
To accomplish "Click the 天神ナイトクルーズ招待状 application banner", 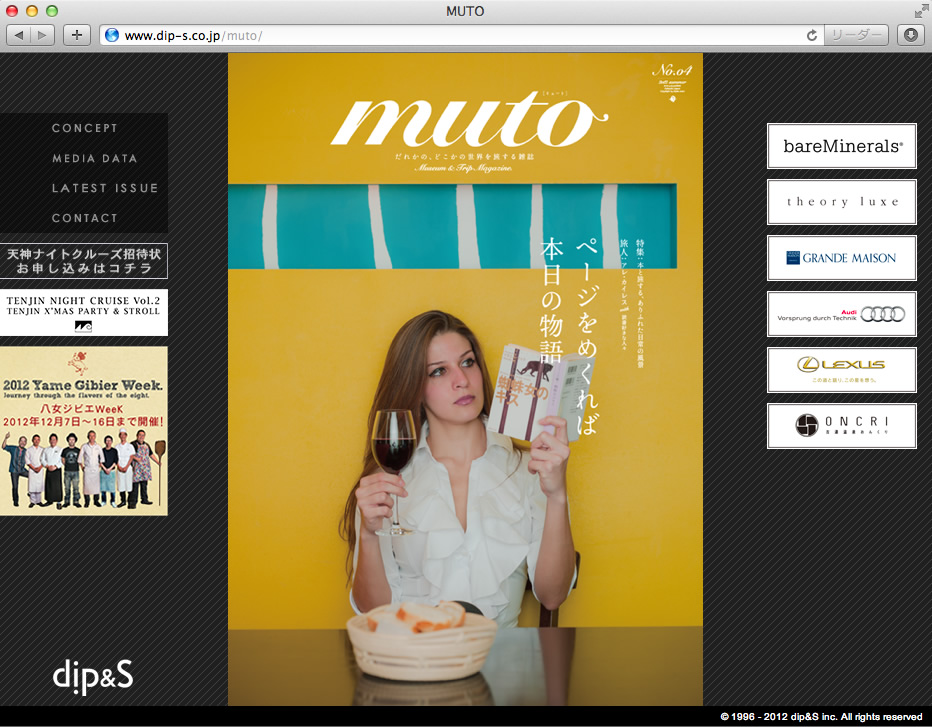I will coord(84,261).
